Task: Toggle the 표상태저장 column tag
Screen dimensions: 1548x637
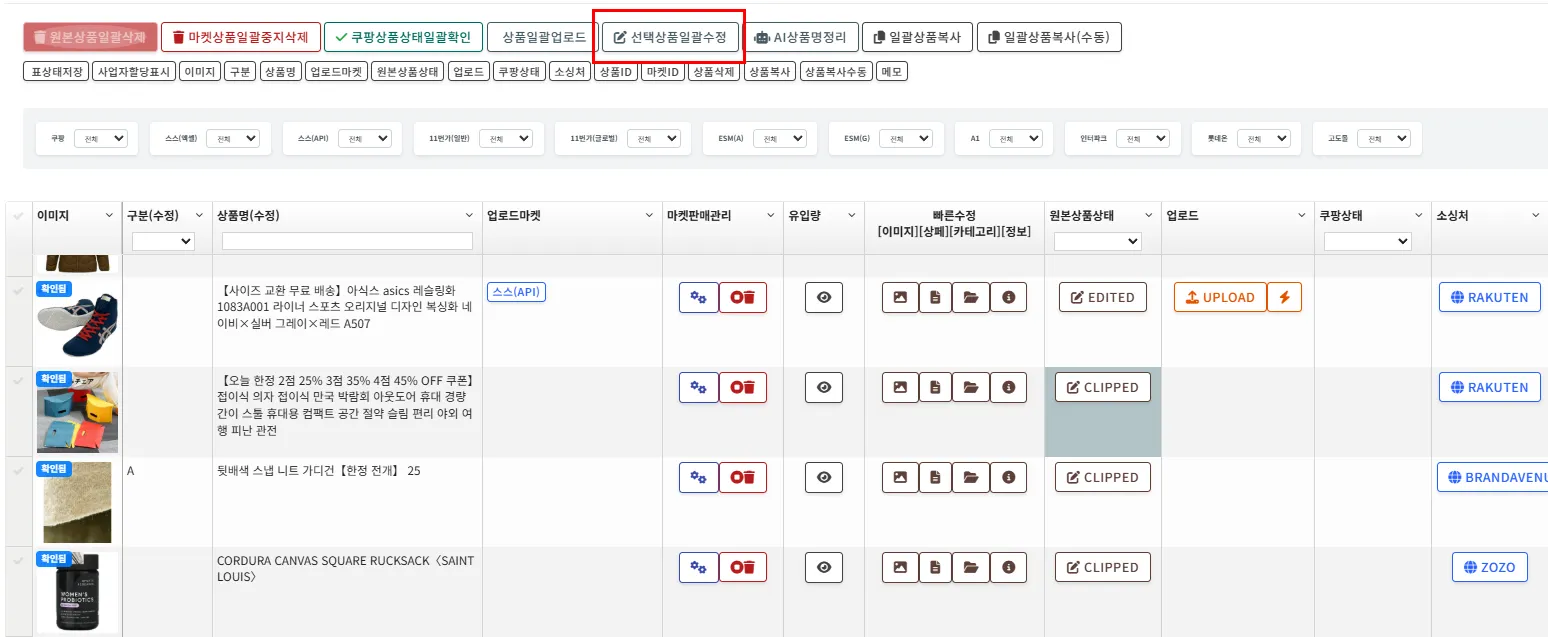Action: click(55, 72)
